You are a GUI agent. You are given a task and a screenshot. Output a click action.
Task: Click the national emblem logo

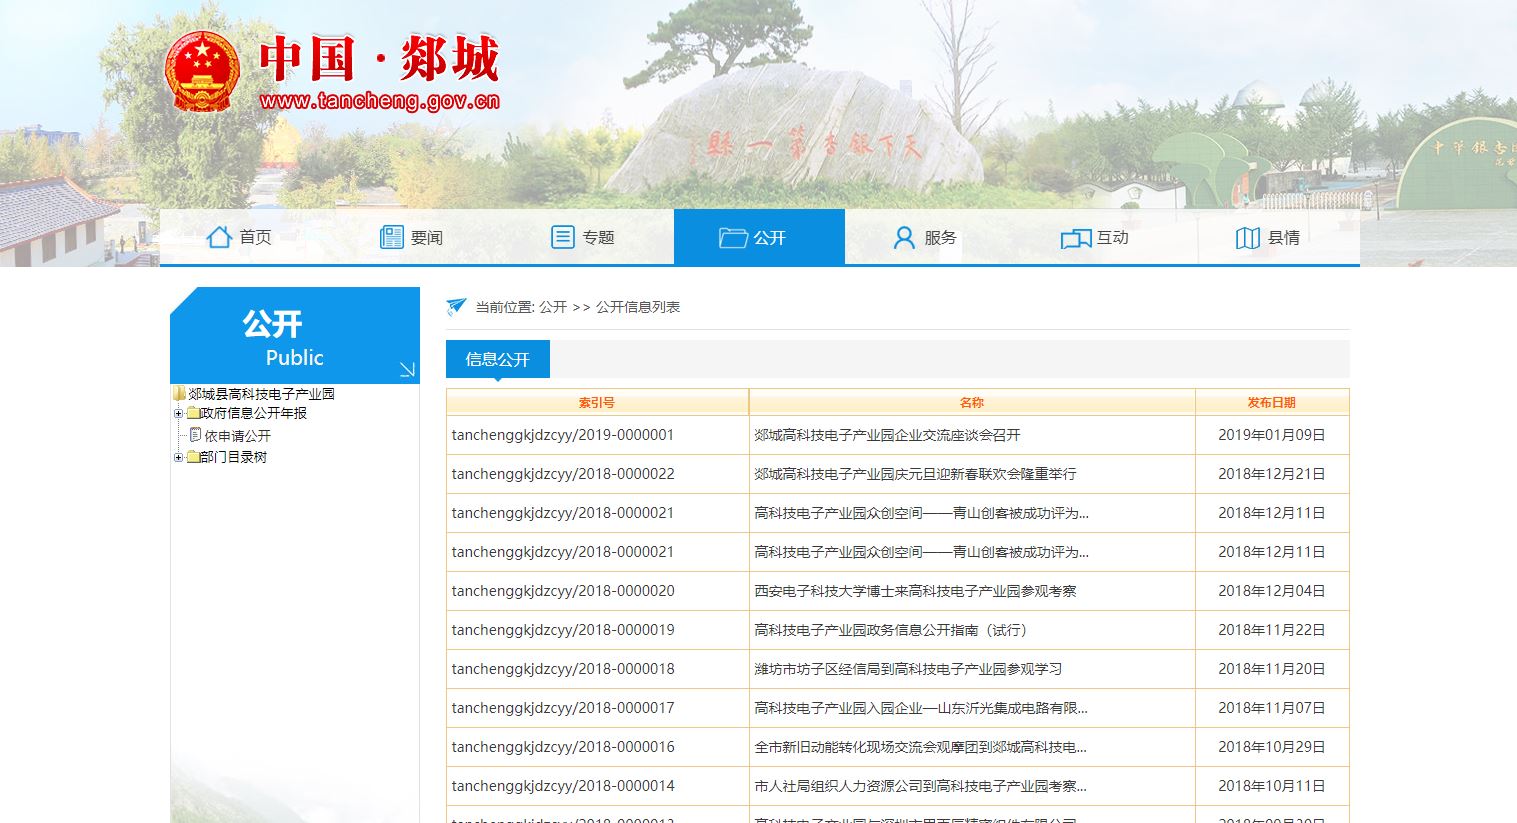[x=202, y=71]
